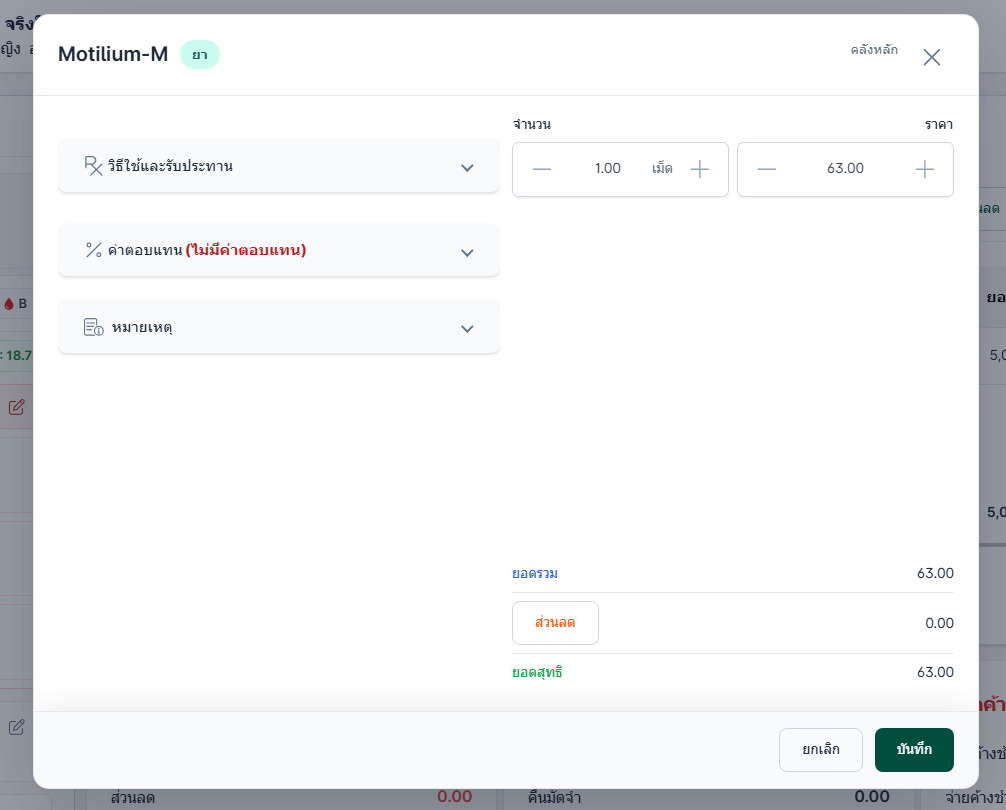Viewport: 1006px width, 810px height.
Task: Decrease quantity with minus button
Action: click(x=541, y=169)
